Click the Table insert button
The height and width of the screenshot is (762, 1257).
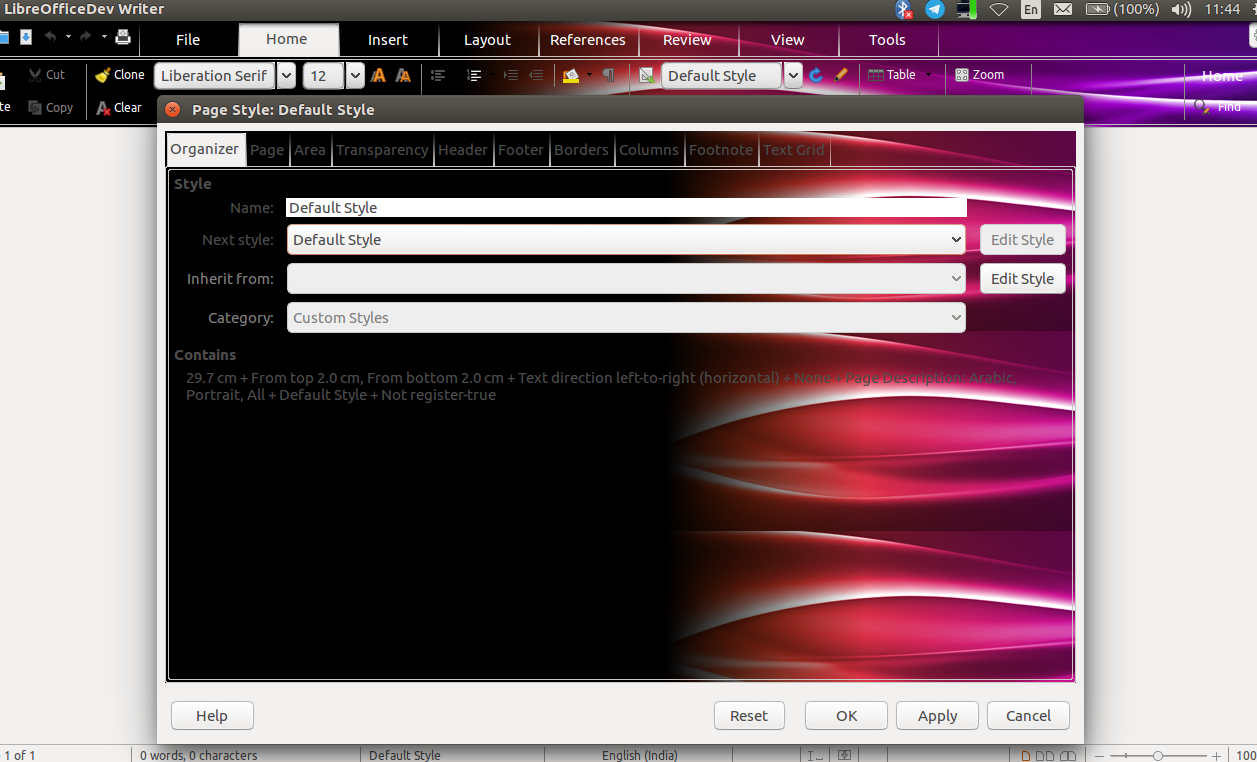click(892, 75)
